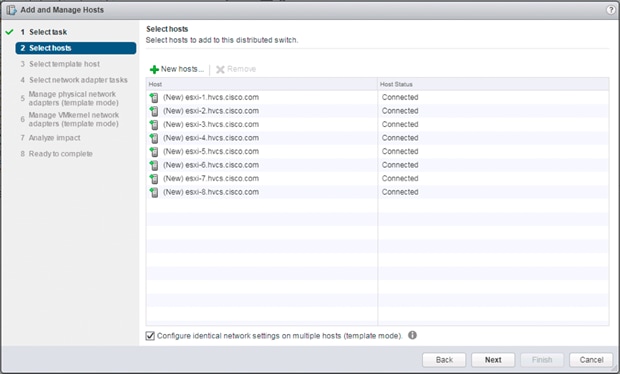Click the Select hosts heading text
The width and height of the screenshot is (620, 374).
(x=167, y=29)
